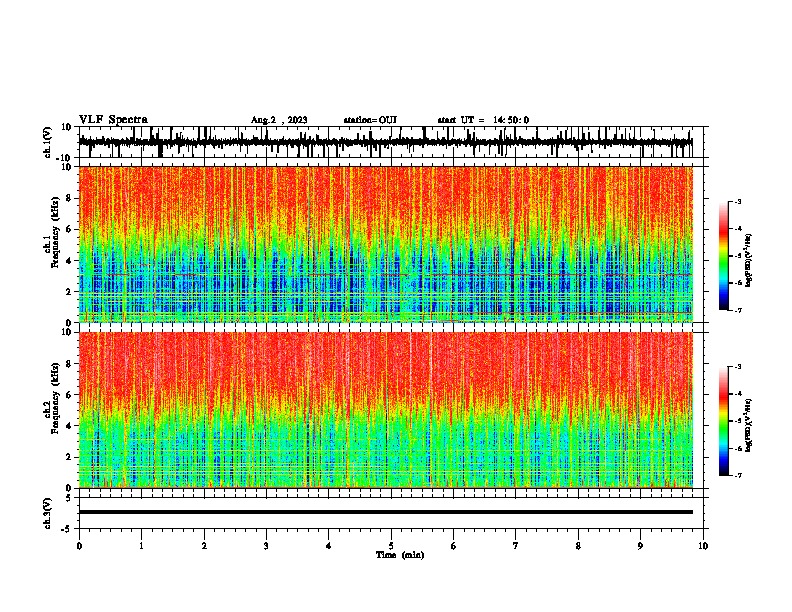
Task: Click the ch.2 color scale log(PSD) unit label
Action: 749,426
